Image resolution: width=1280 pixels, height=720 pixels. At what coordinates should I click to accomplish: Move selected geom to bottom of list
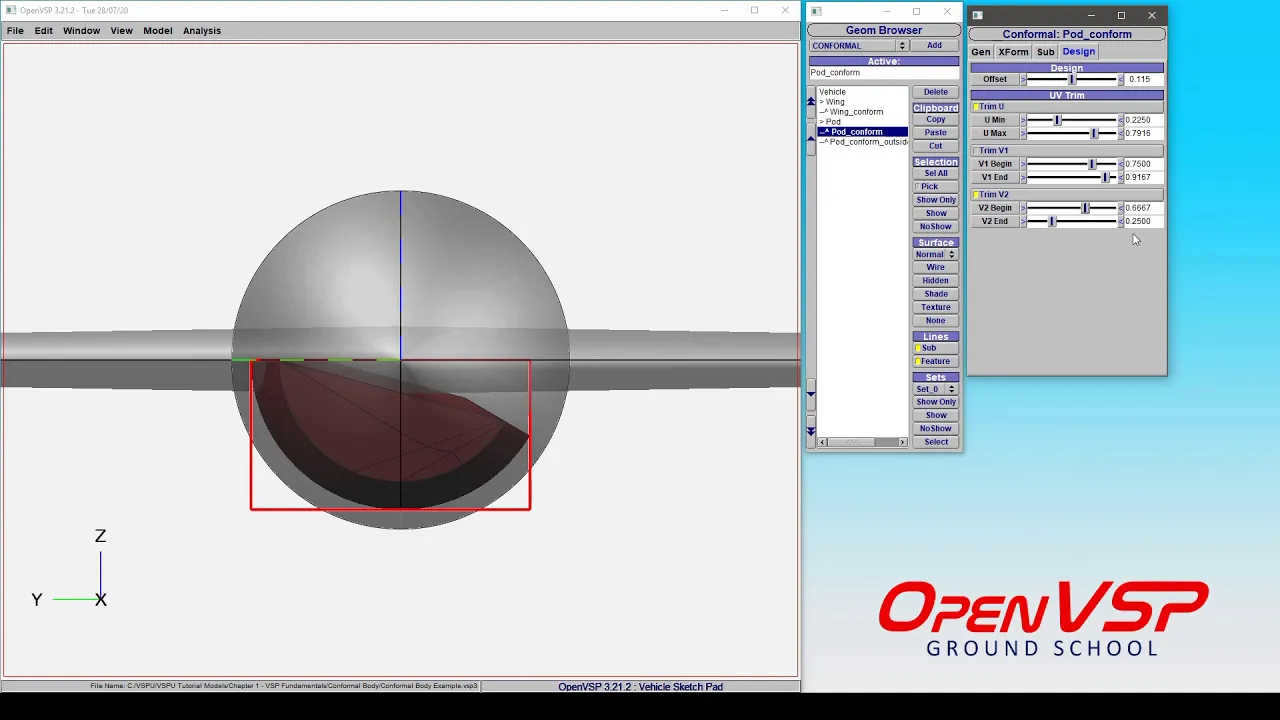811,431
